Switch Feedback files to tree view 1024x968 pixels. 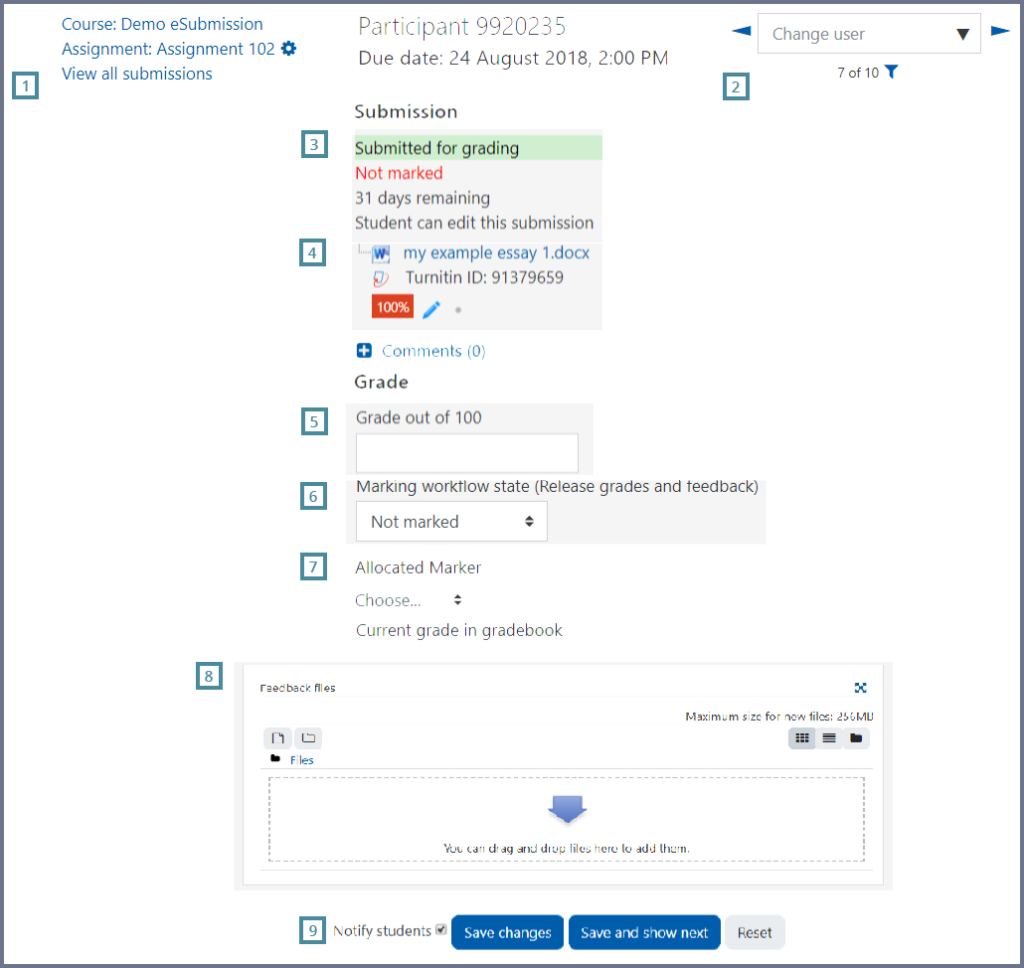856,737
